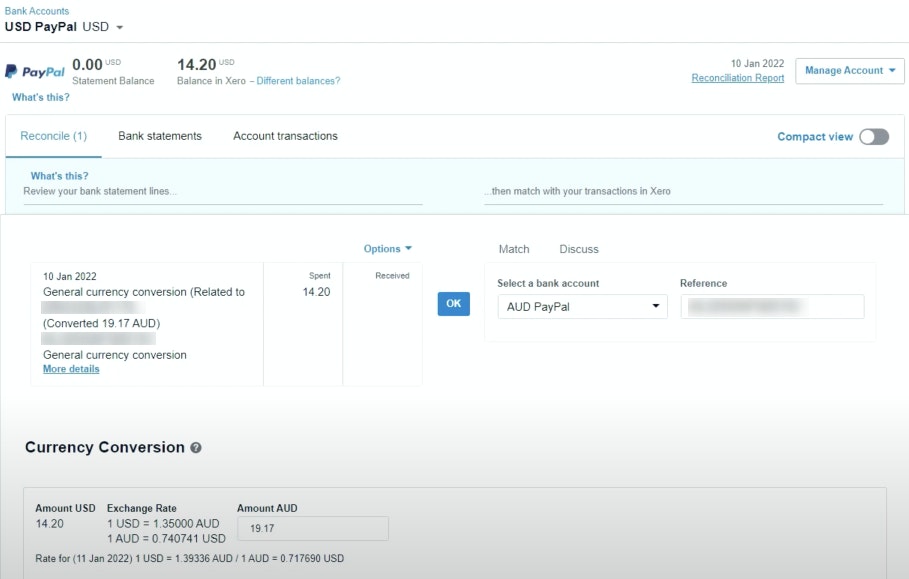Click the '1 AUD = 0.740741 USD' rate
Viewport: 909px width, 579px height.
pos(166,538)
